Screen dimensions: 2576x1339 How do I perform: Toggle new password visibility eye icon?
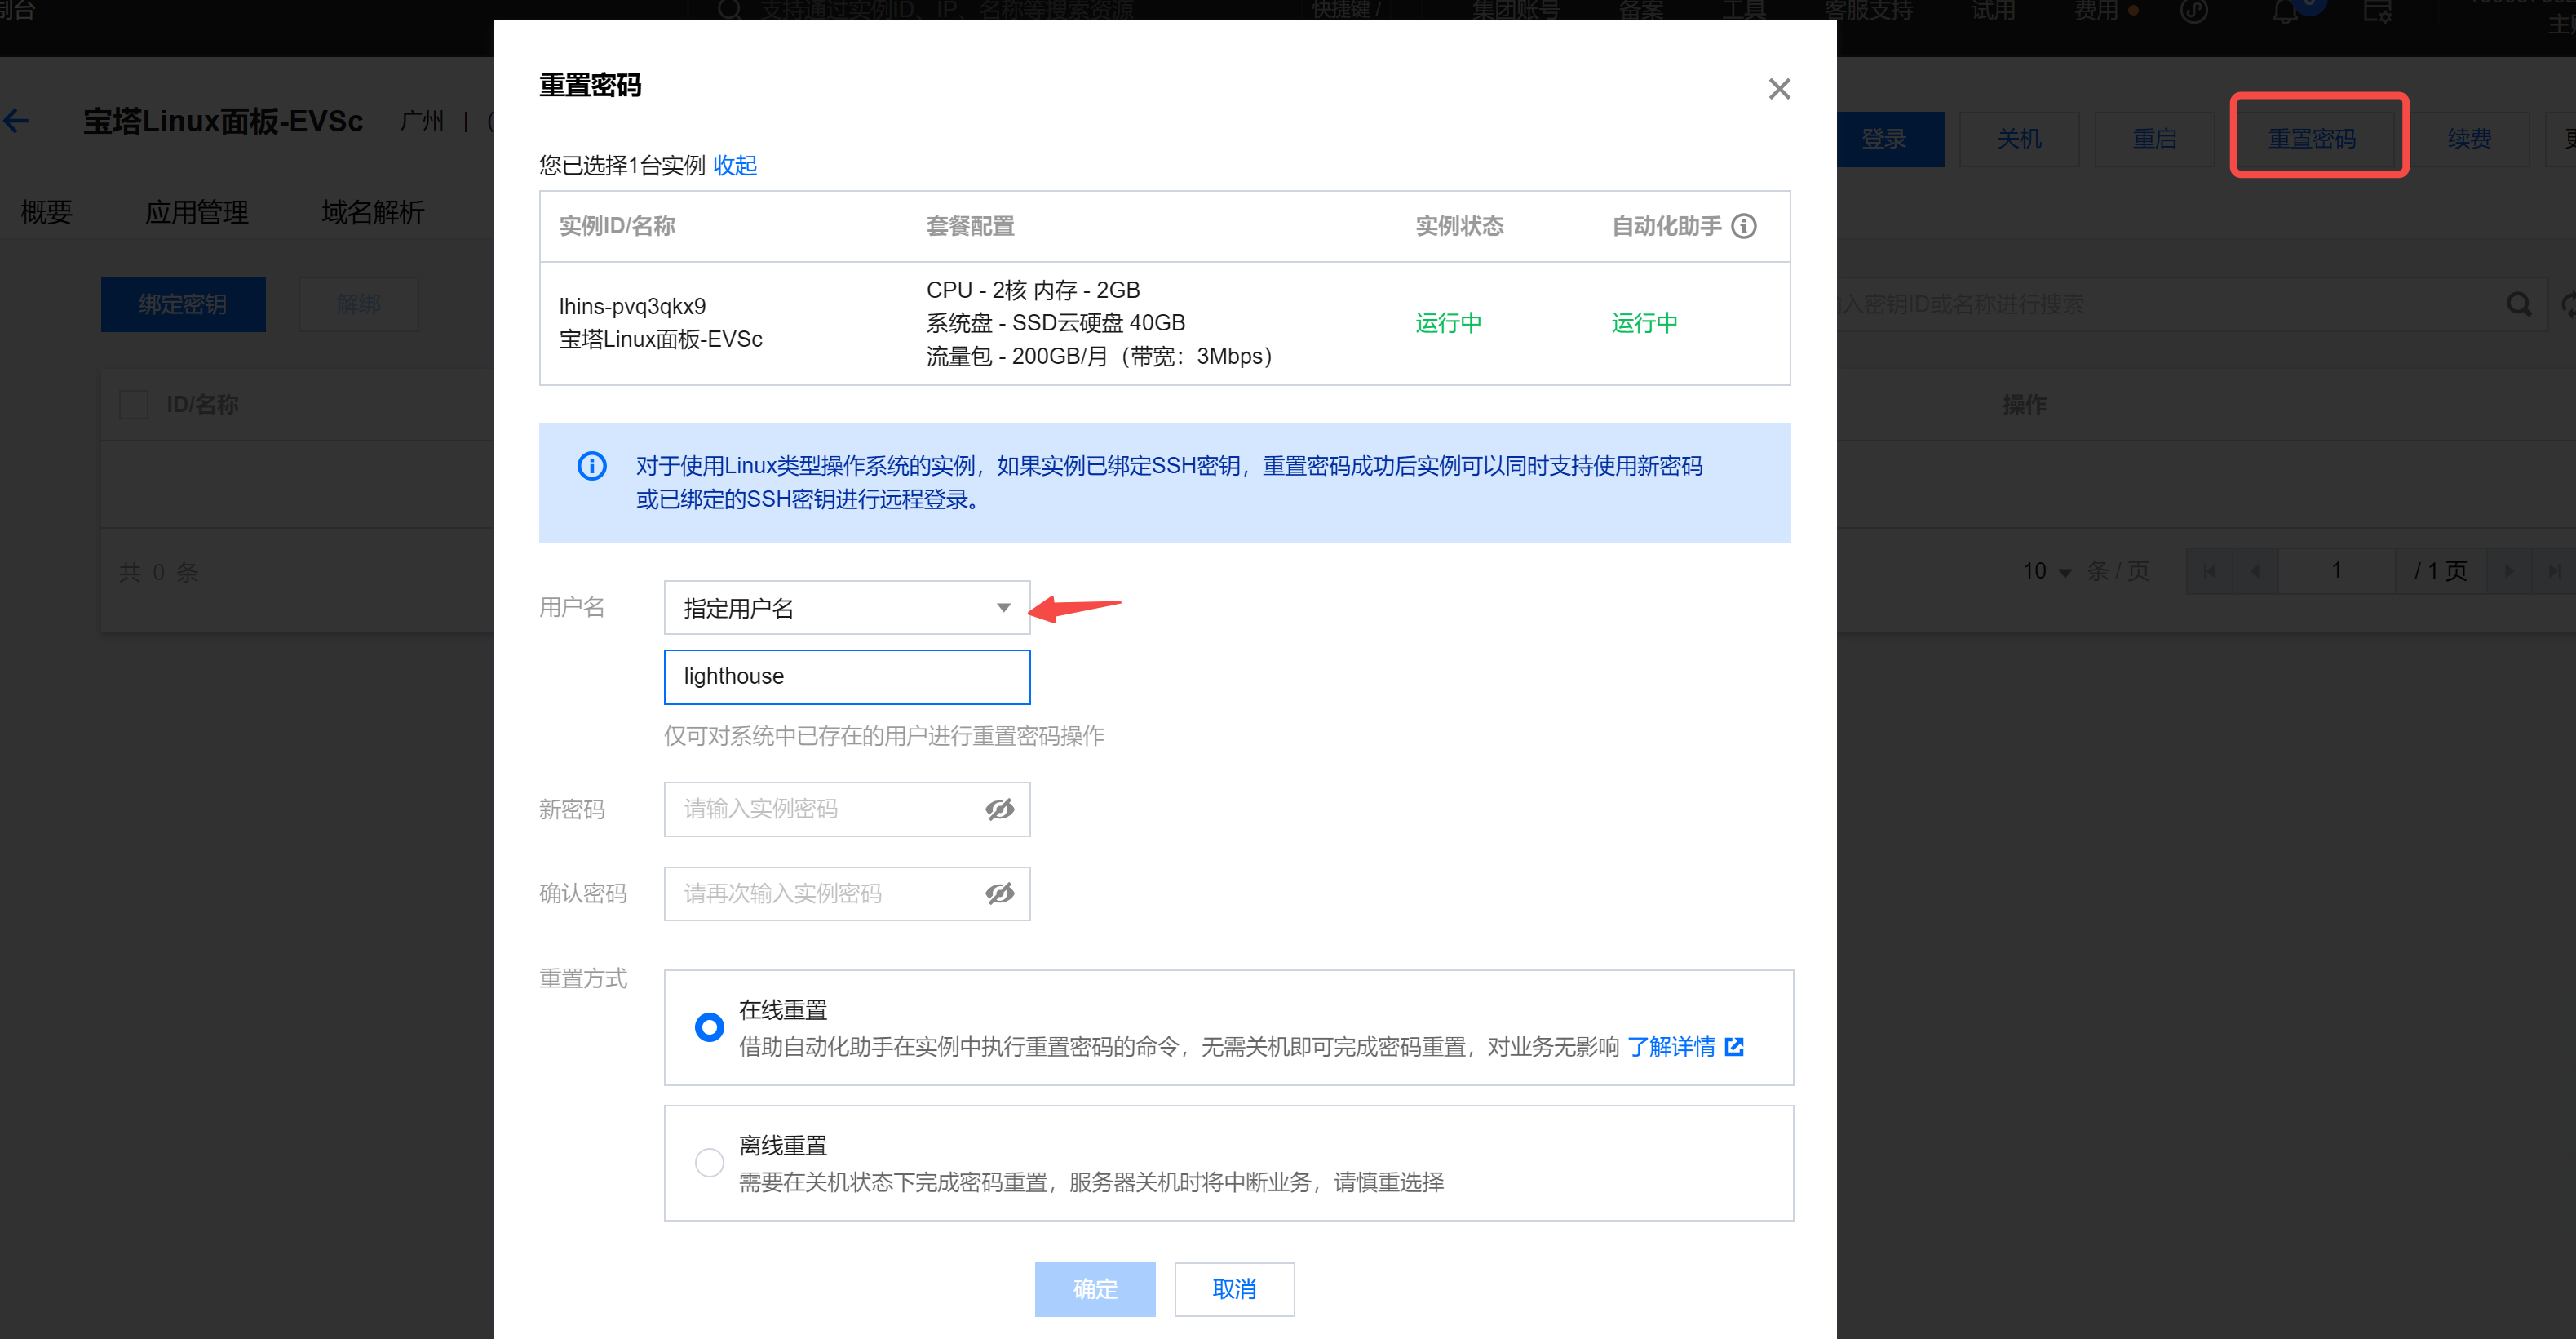coord(999,809)
